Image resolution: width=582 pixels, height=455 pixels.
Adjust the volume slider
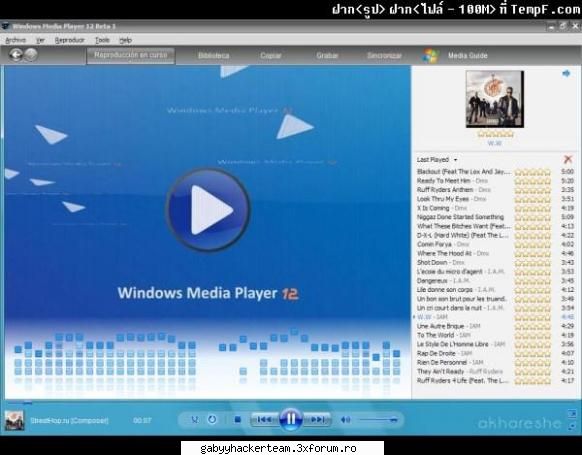pyautogui.click(x=379, y=420)
